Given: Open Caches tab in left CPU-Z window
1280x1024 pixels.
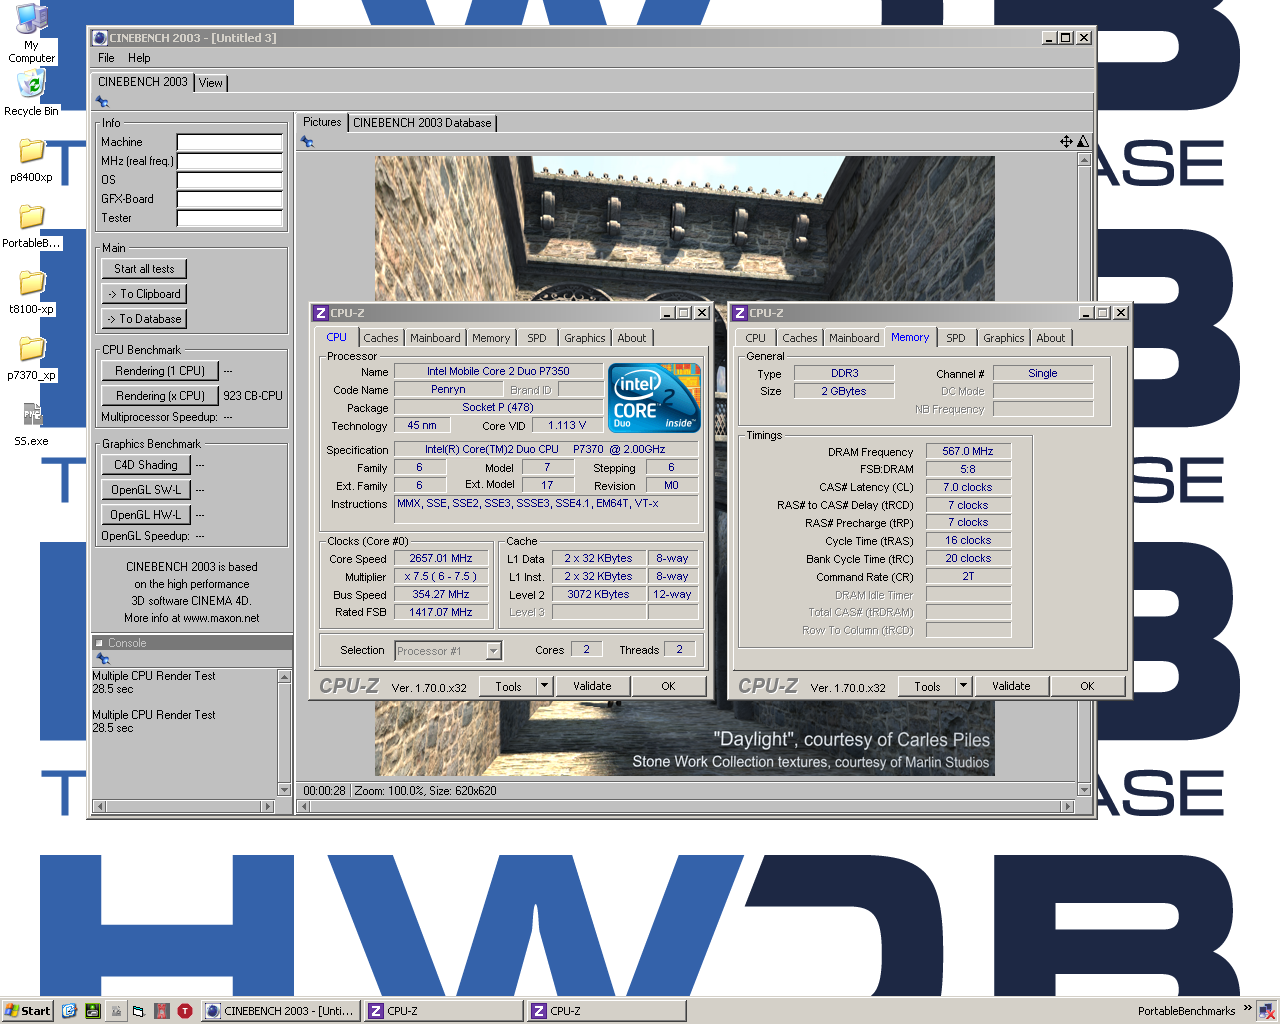Looking at the screenshot, I should (381, 338).
